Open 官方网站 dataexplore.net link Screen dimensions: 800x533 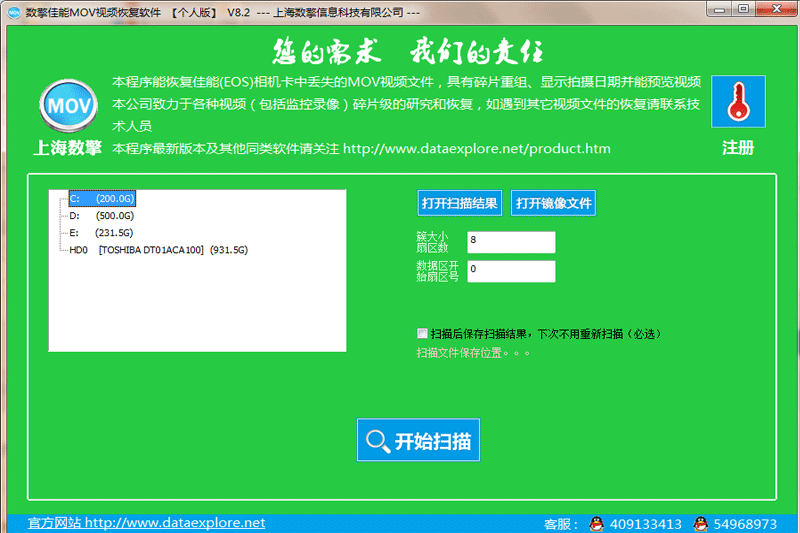[x=146, y=523]
